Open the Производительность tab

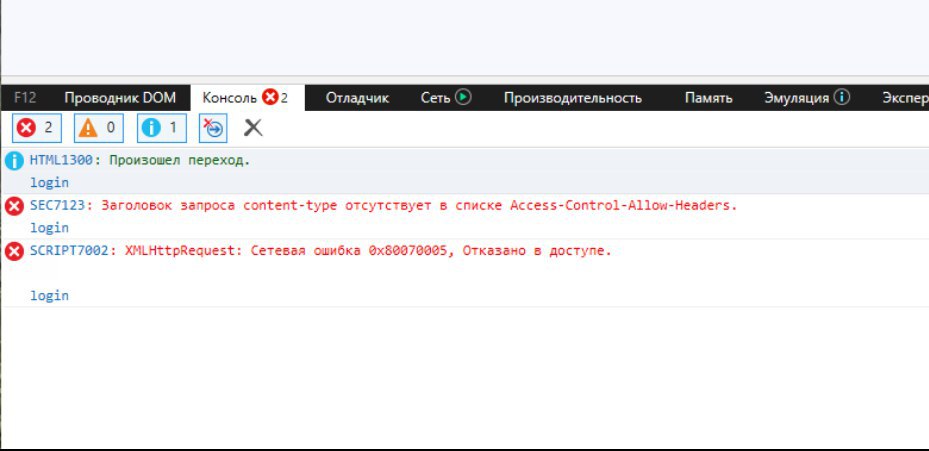click(573, 98)
